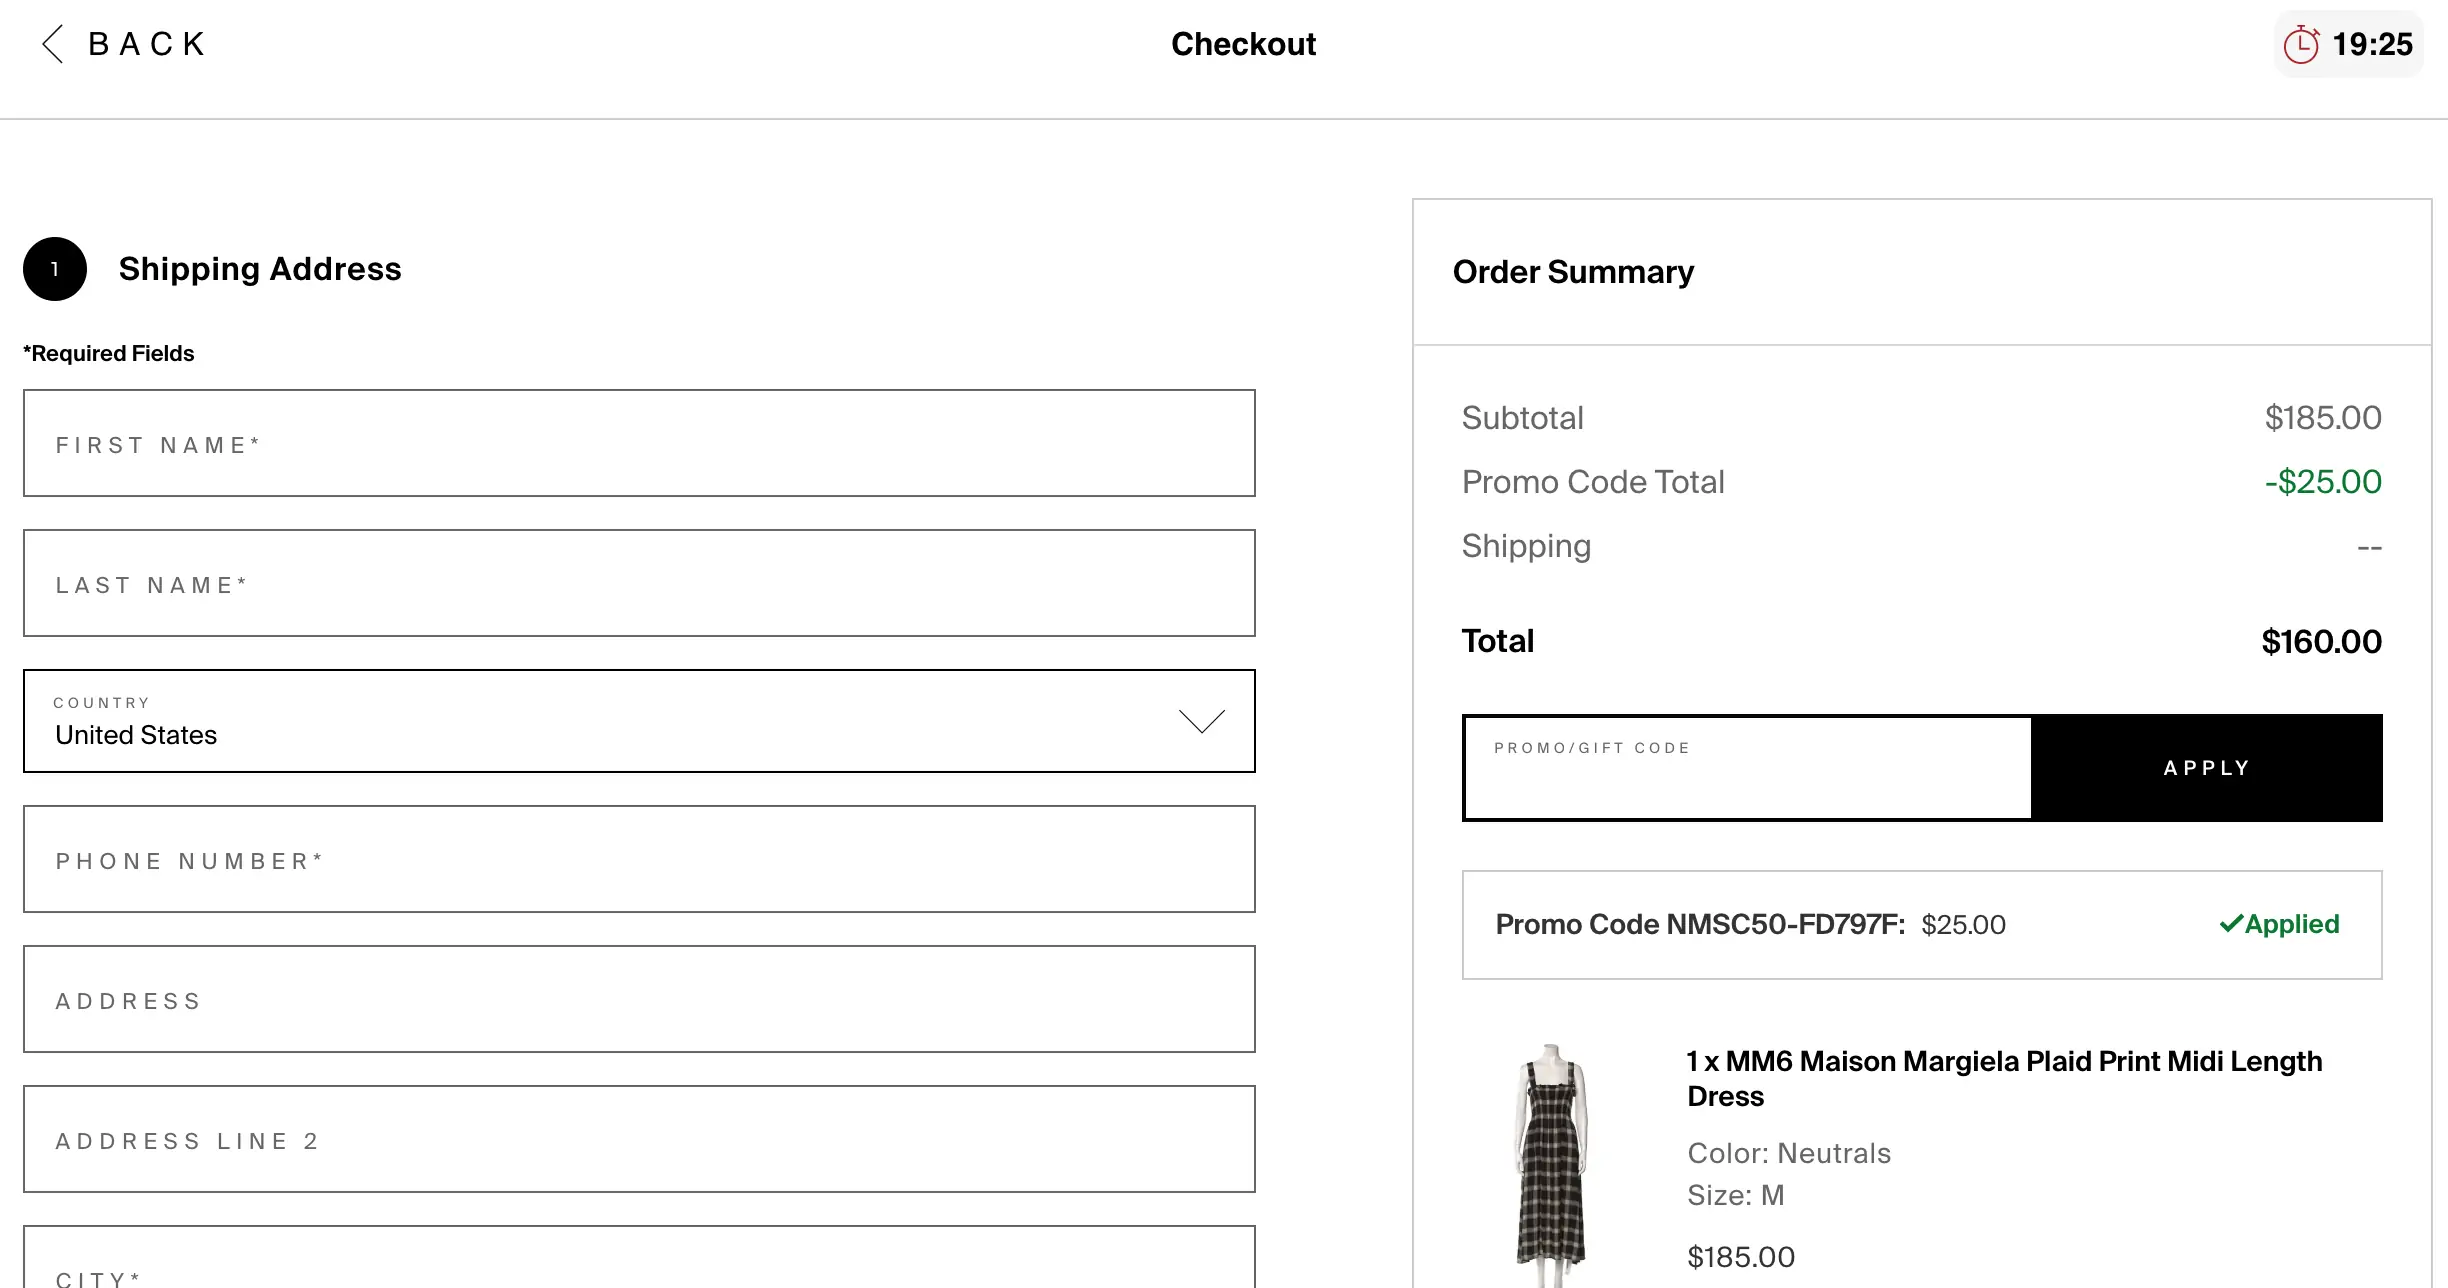Click the Shipping Address section heading
The image size is (2448, 1288).
pyautogui.click(x=260, y=269)
